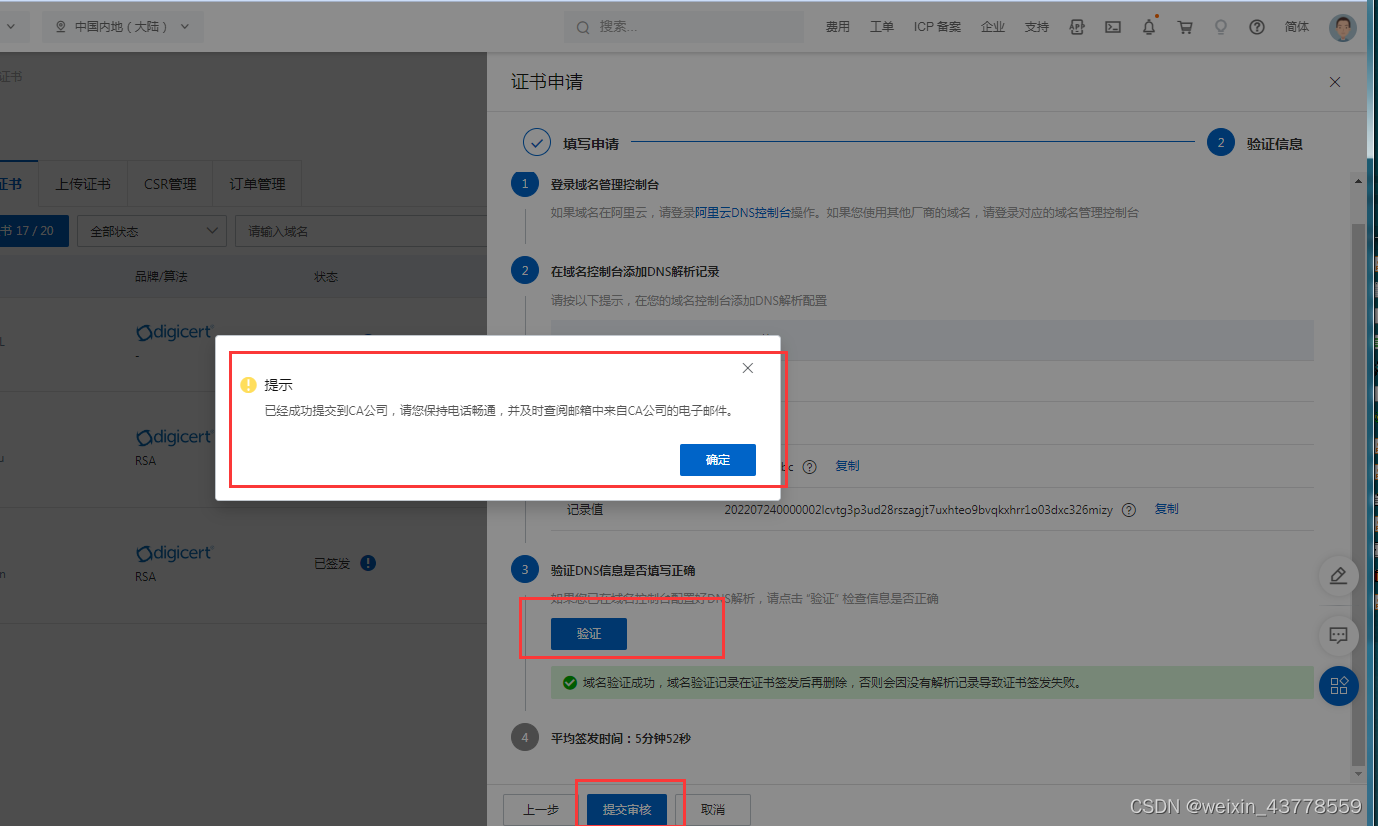Expand the 中国内地（大陆）region dropdown
This screenshot has width=1378, height=826.
(123, 27)
